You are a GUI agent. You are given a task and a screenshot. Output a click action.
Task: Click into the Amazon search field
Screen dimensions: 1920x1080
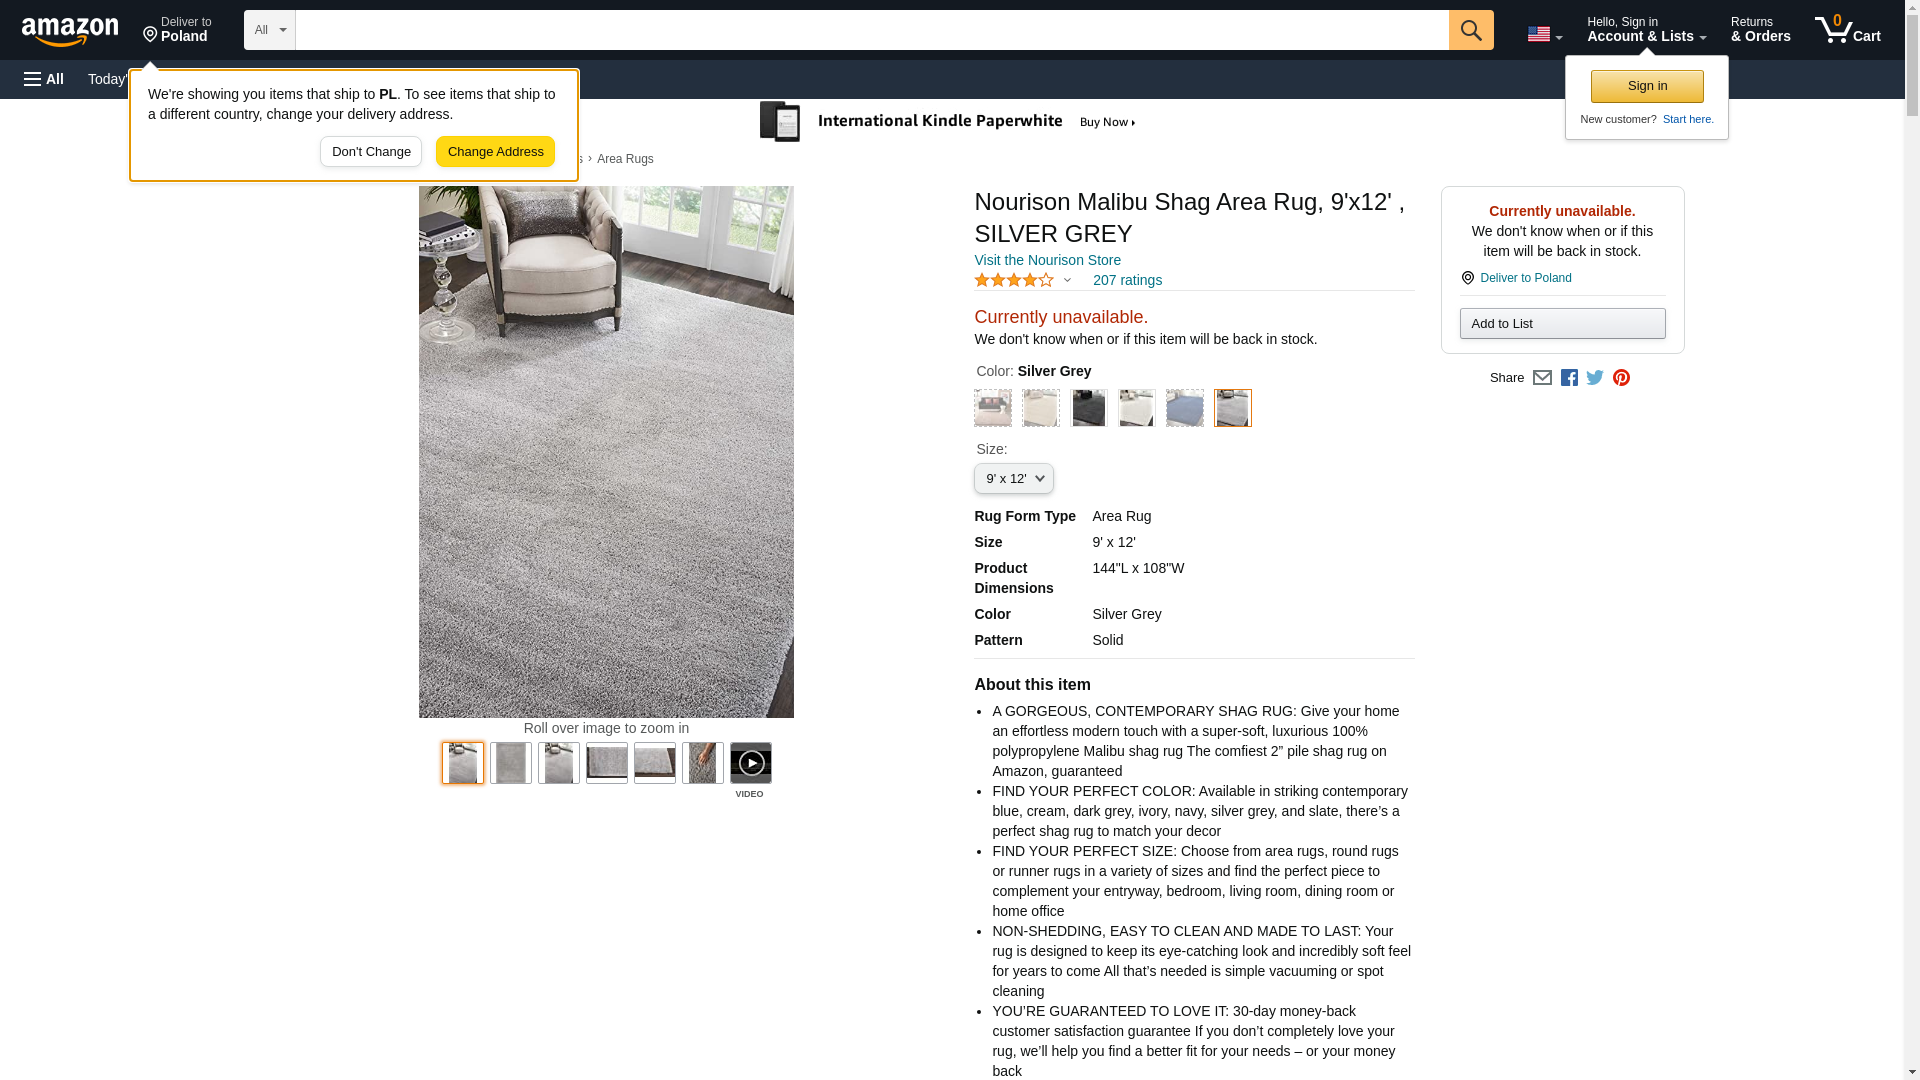point(871,30)
